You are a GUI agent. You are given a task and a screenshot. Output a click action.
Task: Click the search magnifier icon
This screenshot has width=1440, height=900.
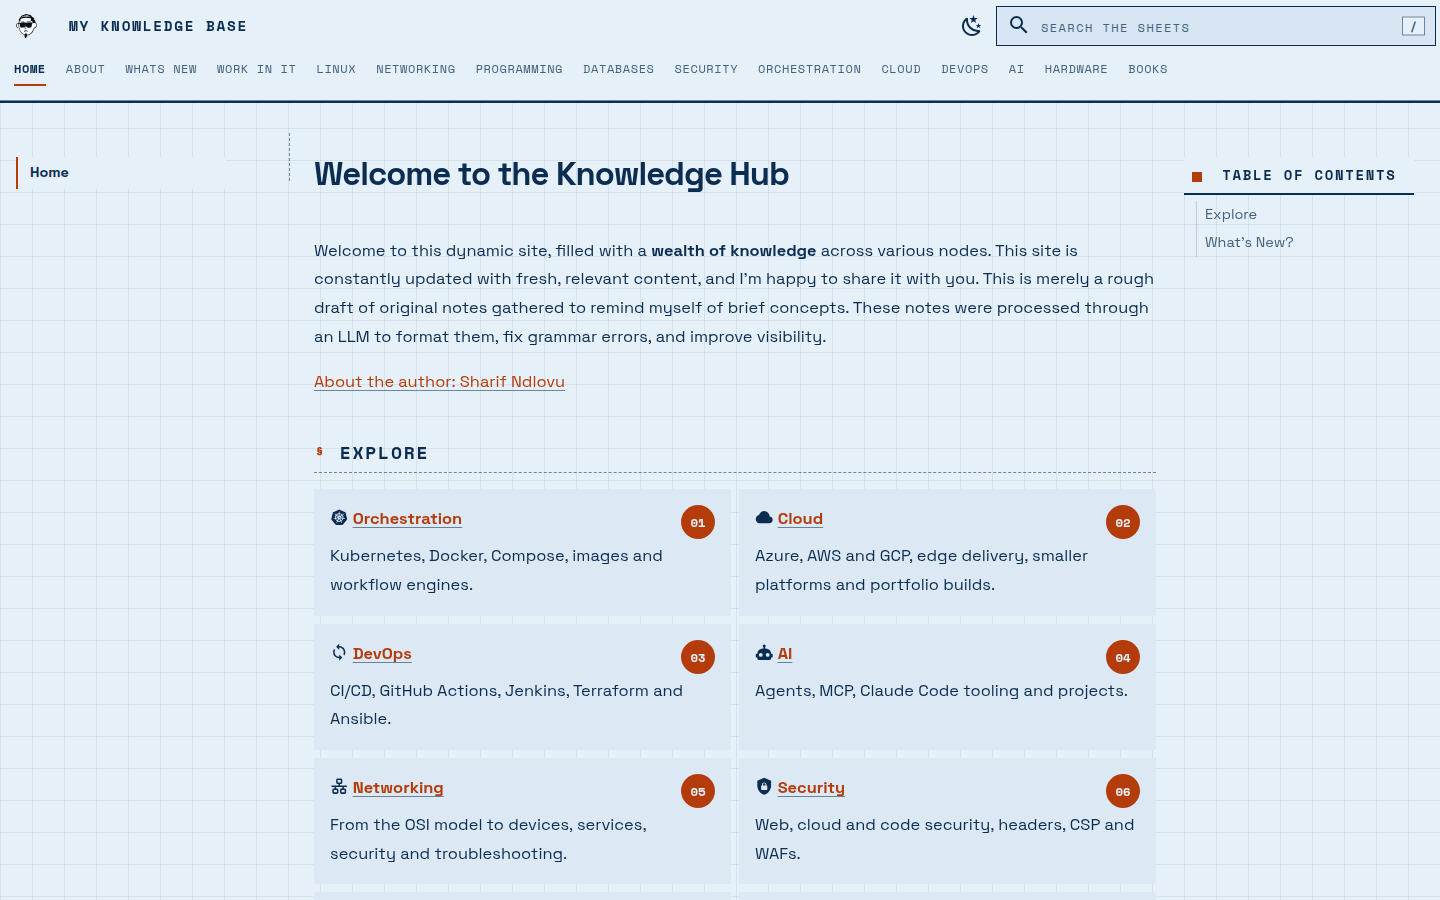click(1018, 25)
